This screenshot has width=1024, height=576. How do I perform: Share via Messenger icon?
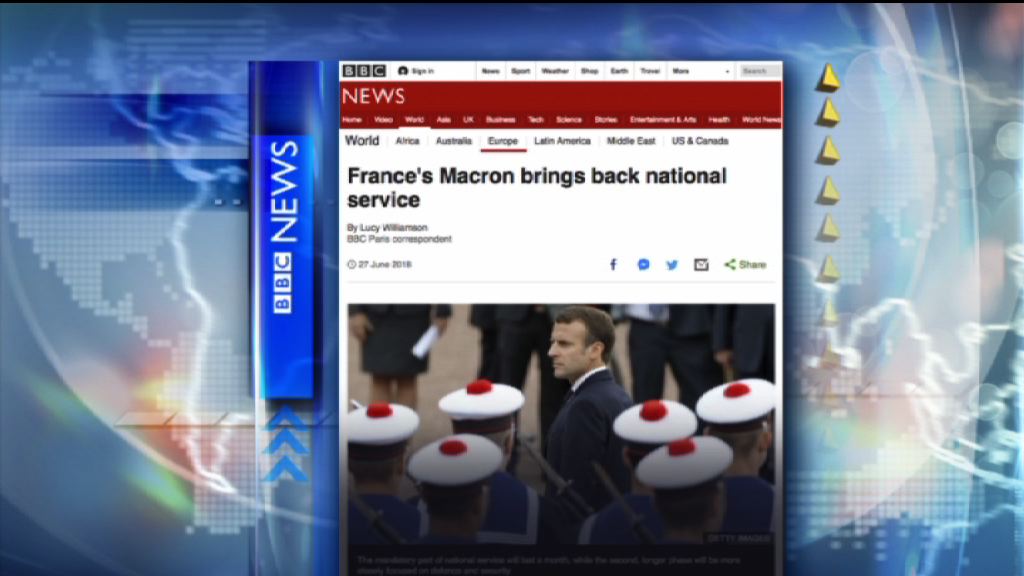[643, 264]
